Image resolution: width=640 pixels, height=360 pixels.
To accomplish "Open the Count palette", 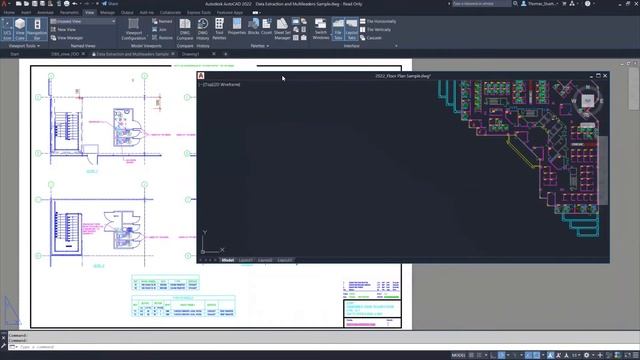I will click(x=267, y=27).
